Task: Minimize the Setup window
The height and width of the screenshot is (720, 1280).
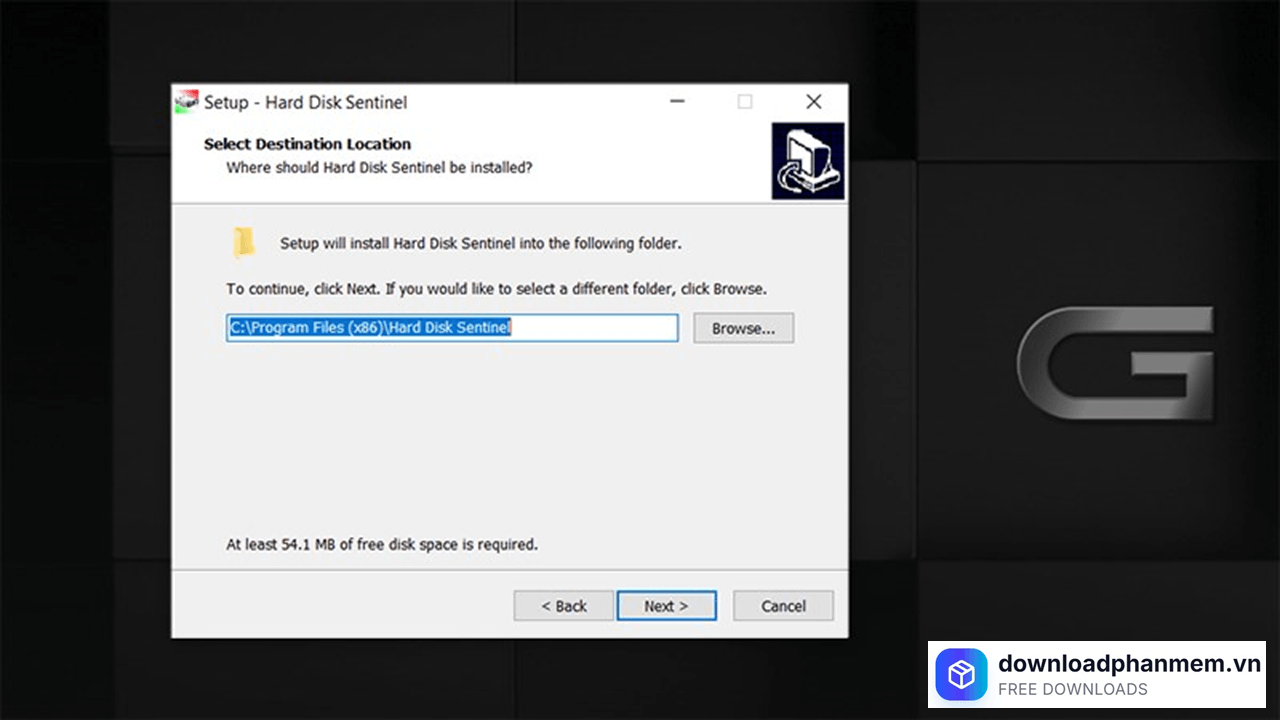Action: point(677,102)
